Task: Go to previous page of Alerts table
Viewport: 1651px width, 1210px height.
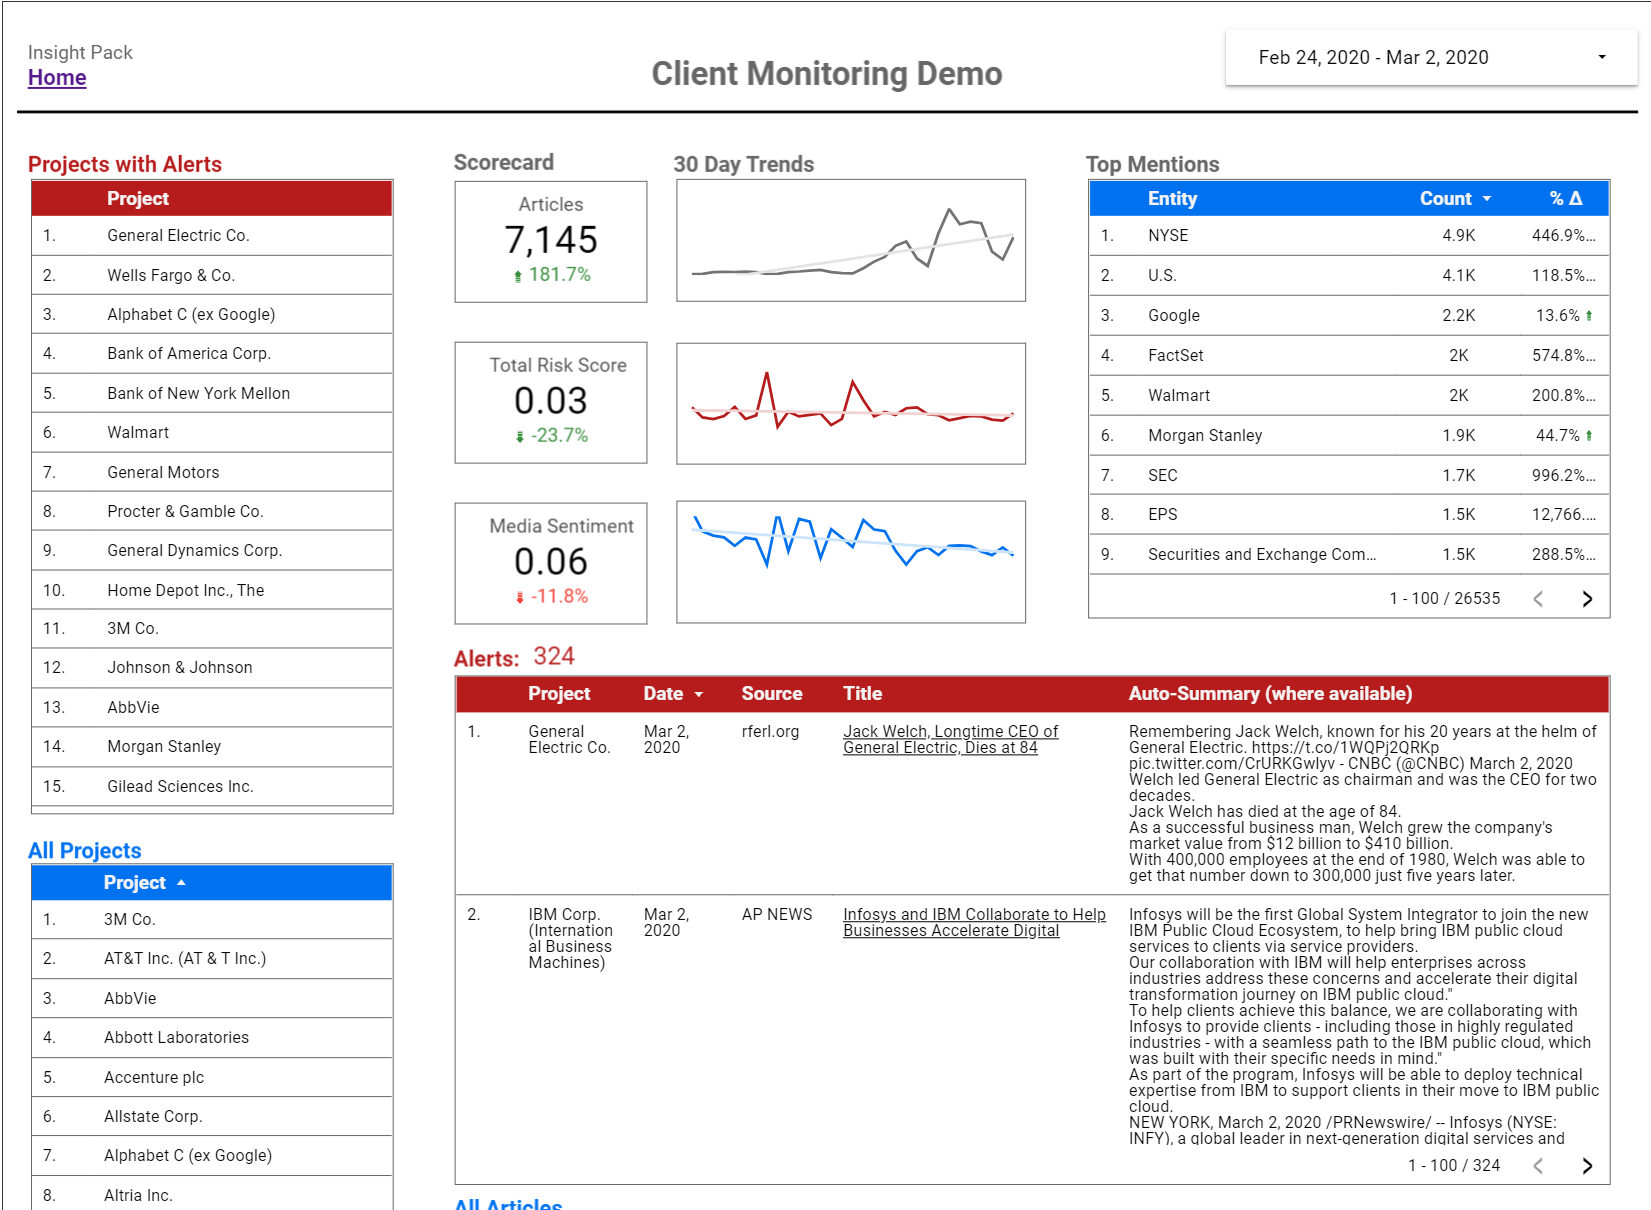Action: click(x=1538, y=1166)
